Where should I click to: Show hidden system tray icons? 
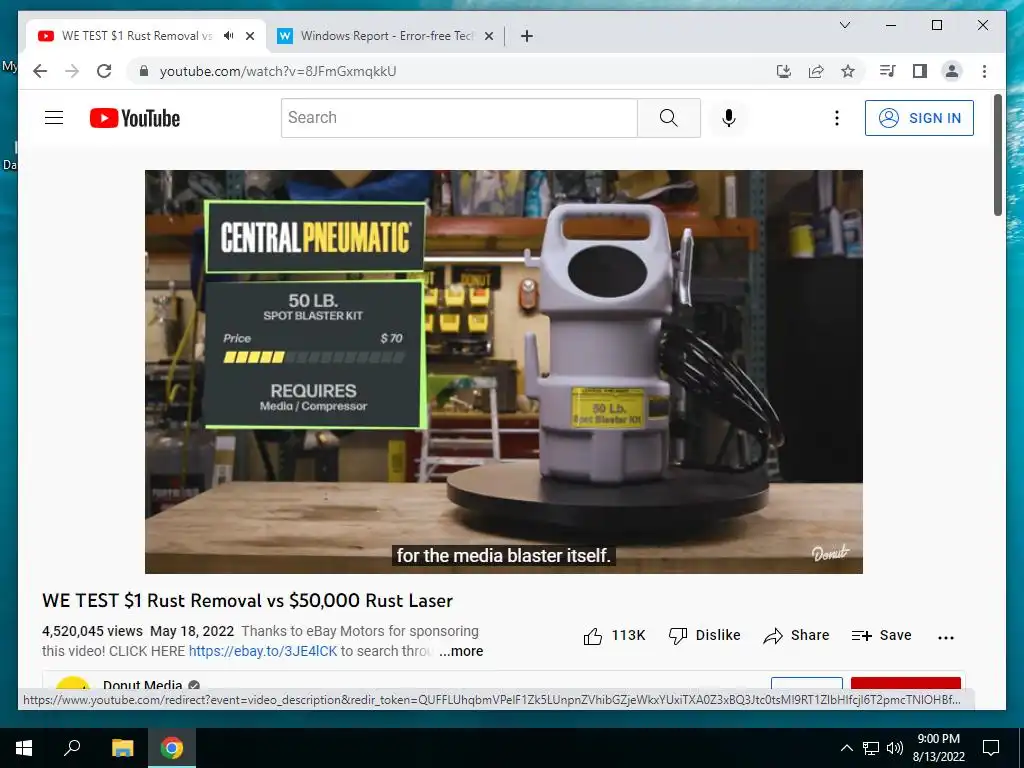(x=846, y=748)
